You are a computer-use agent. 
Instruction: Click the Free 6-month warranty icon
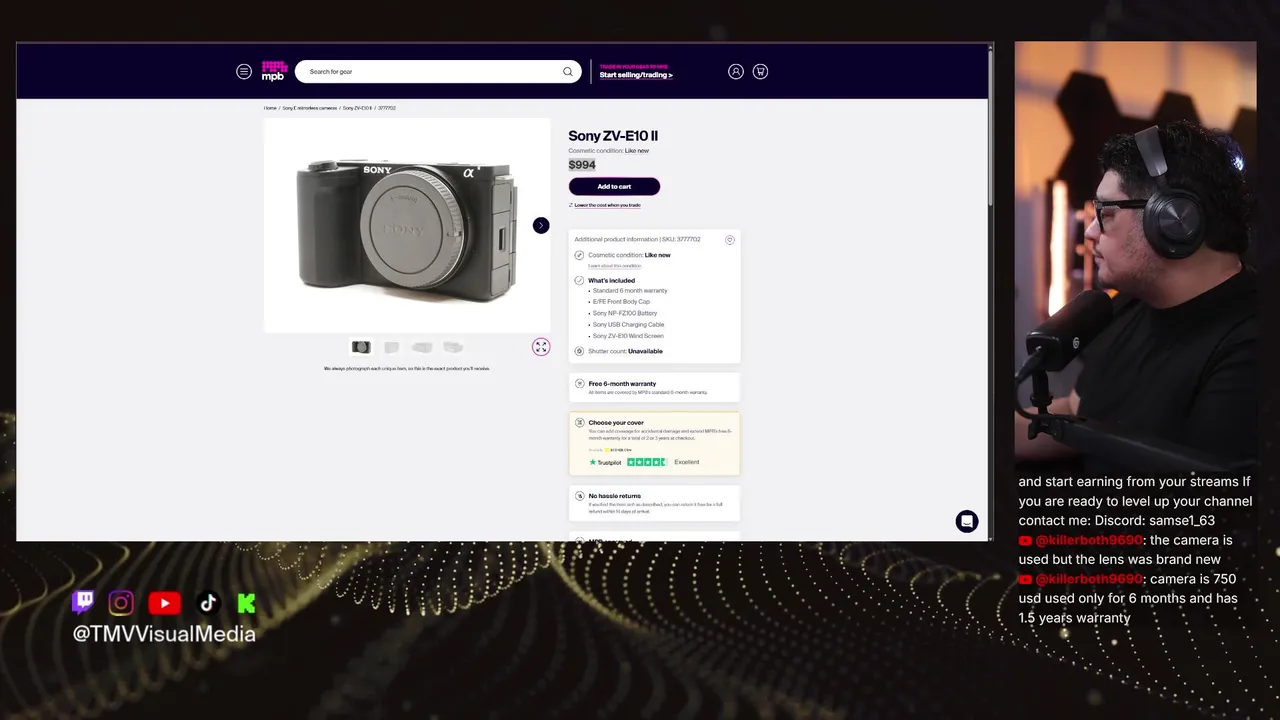pyautogui.click(x=579, y=384)
